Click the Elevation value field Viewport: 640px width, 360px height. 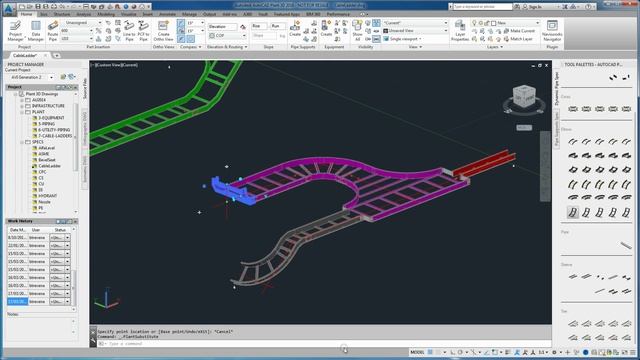222,27
